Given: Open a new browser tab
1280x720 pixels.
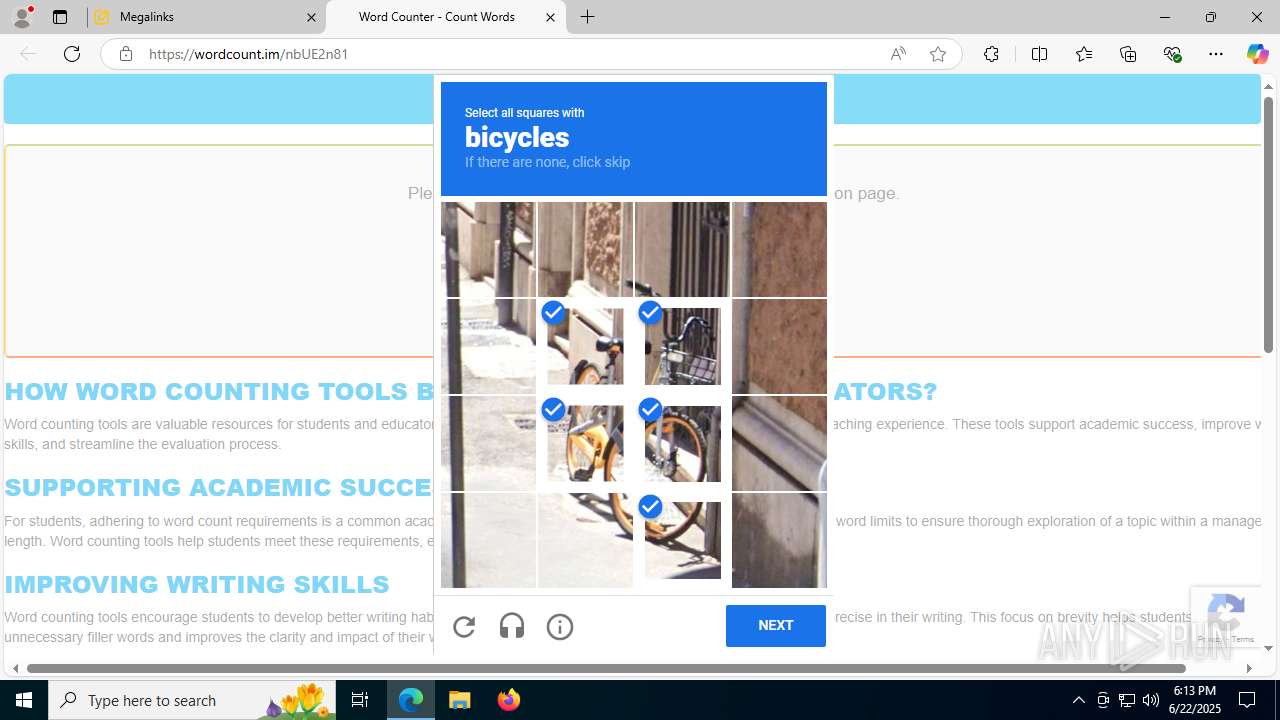Looking at the screenshot, I should [x=588, y=17].
